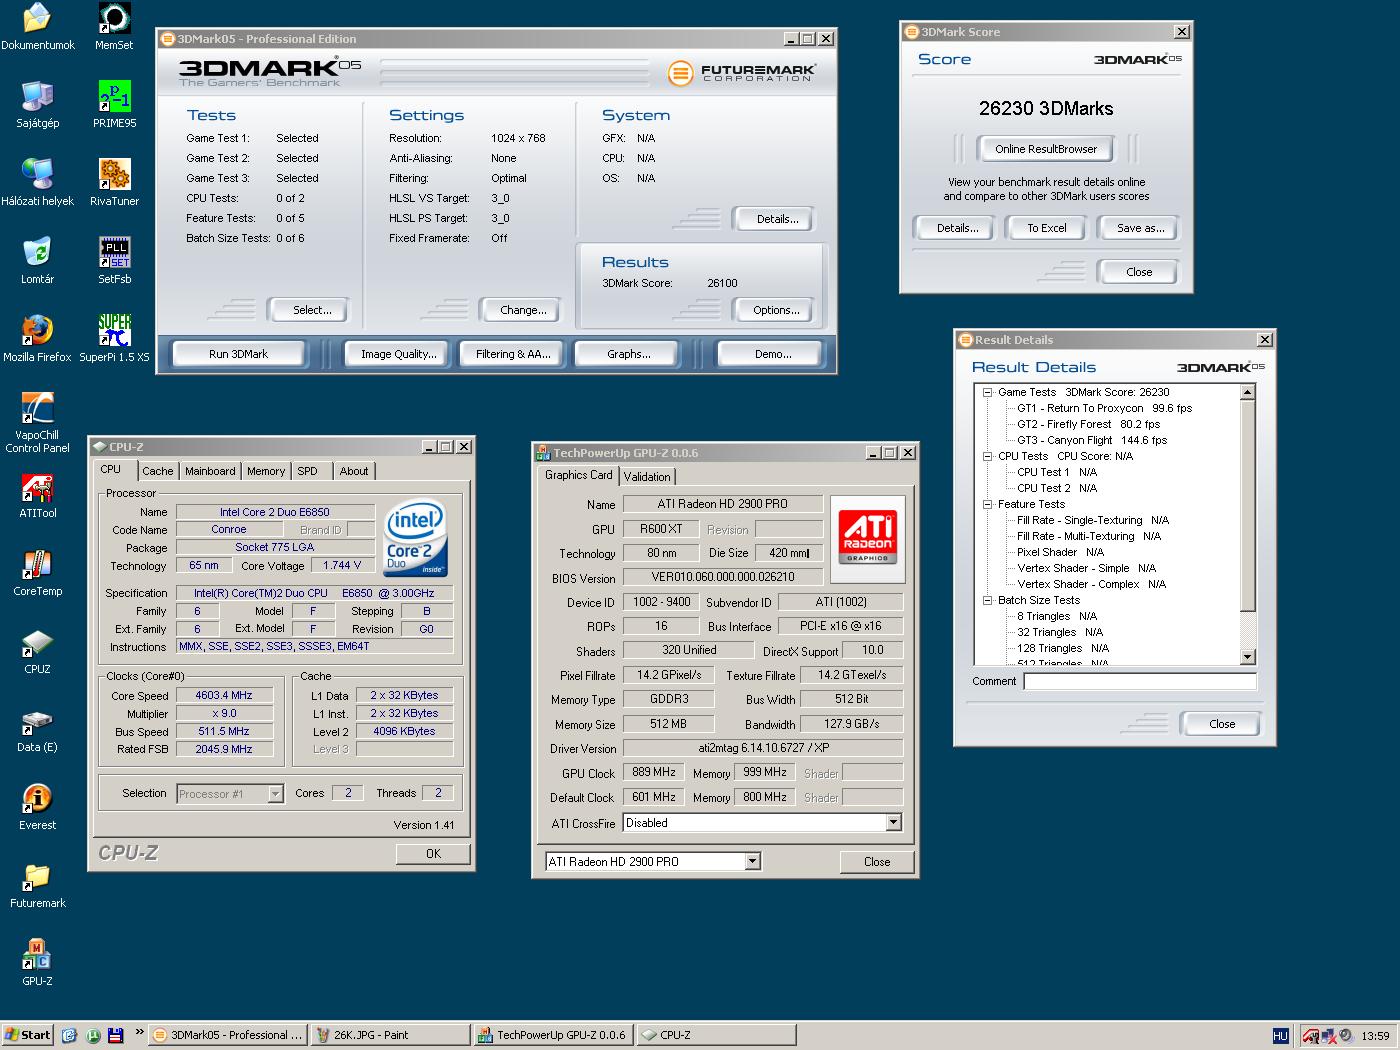Collapse the Game Tests tree node

pos(987,392)
